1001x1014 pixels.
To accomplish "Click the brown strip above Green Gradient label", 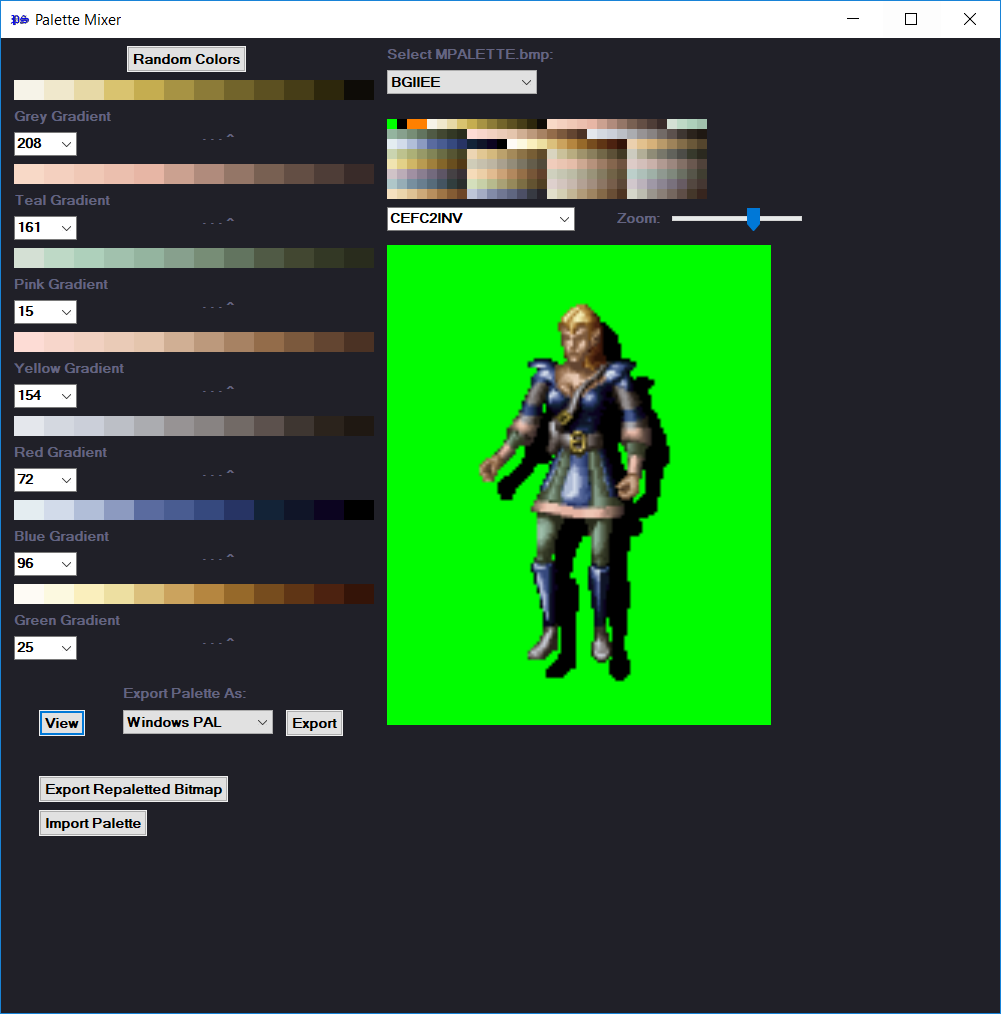I will [x=194, y=594].
